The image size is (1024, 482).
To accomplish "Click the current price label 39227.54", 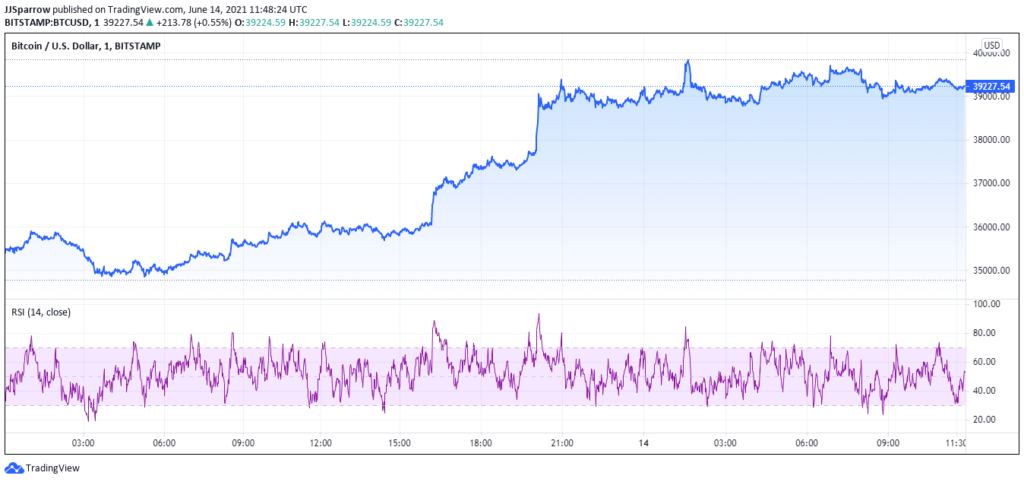I will click(993, 86).
